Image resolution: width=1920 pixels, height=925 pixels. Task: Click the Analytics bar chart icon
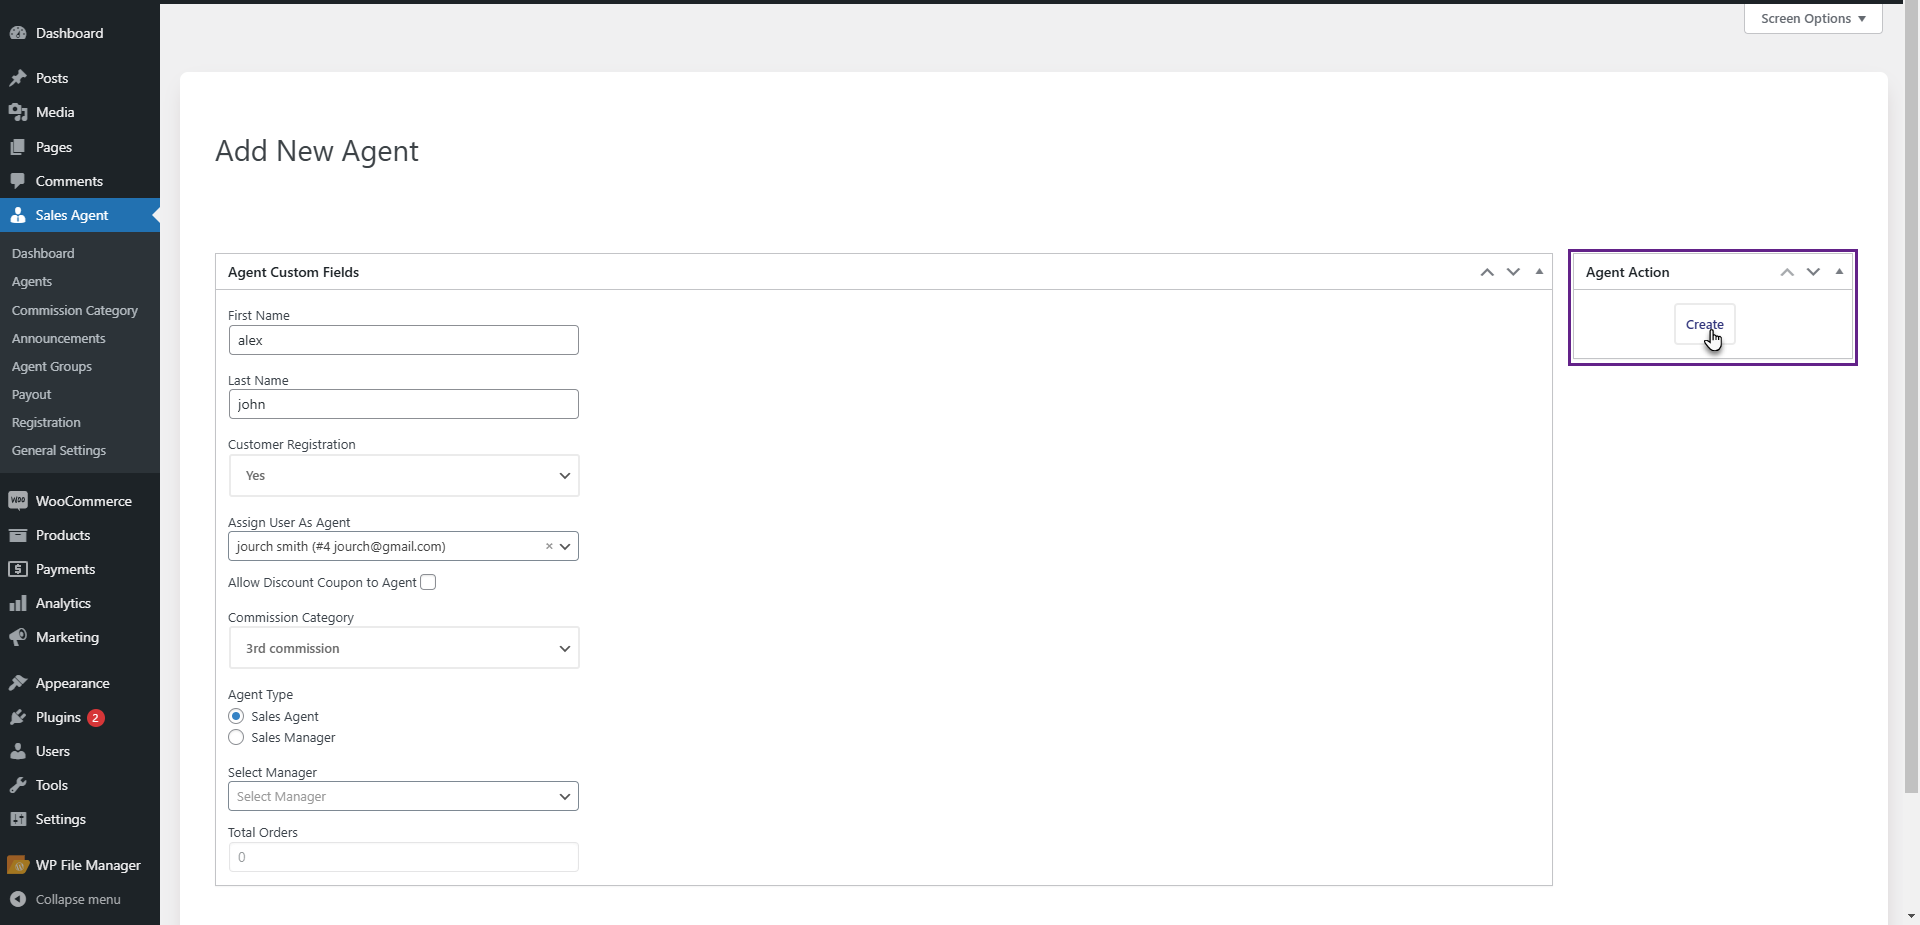coord(18,603)
